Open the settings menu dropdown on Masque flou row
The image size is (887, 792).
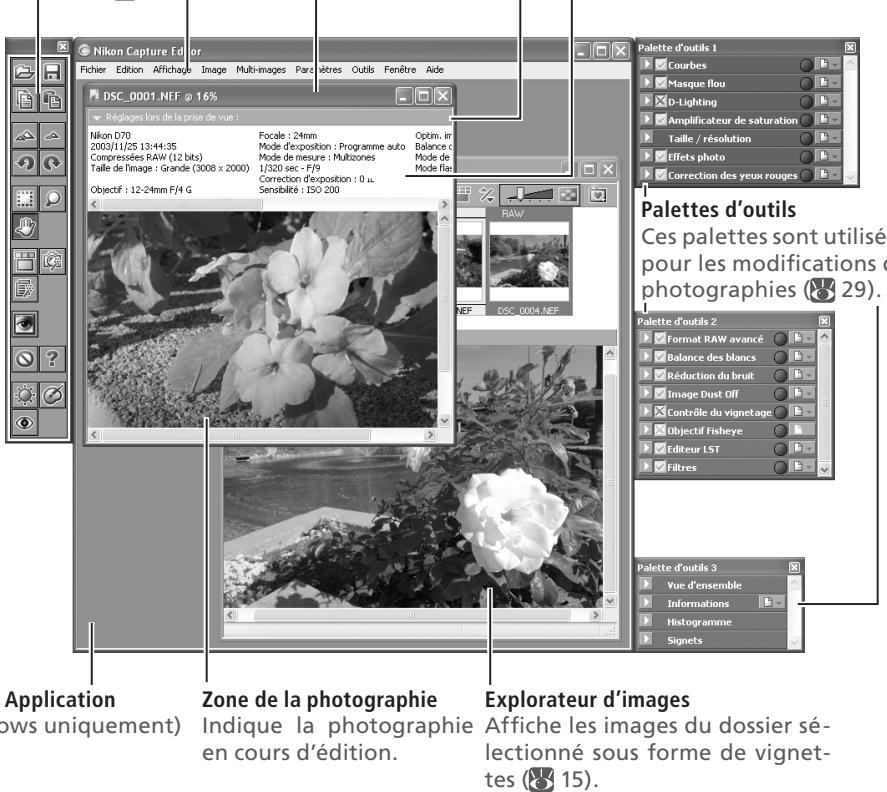click(x=829, y=83)
